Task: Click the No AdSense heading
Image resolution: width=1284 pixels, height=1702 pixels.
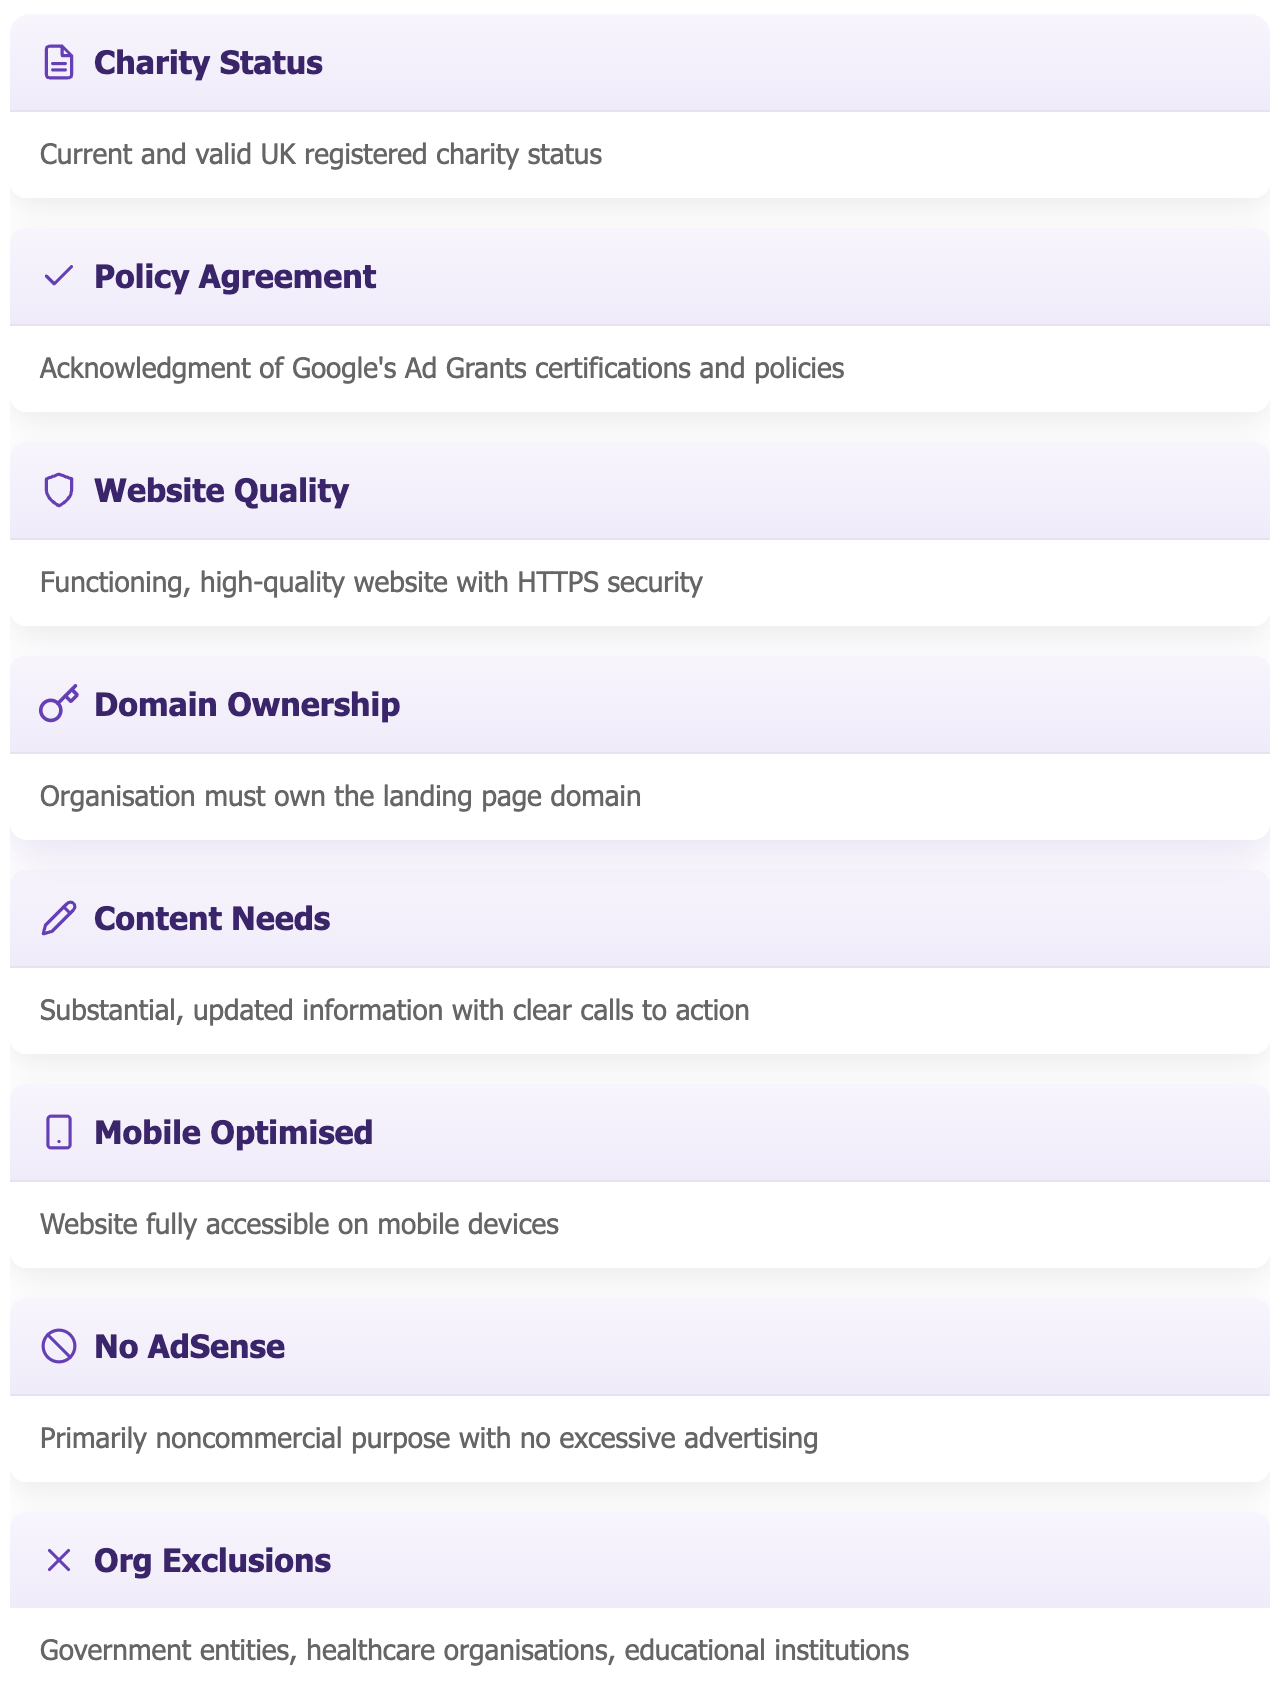Action: point(189,1346)
